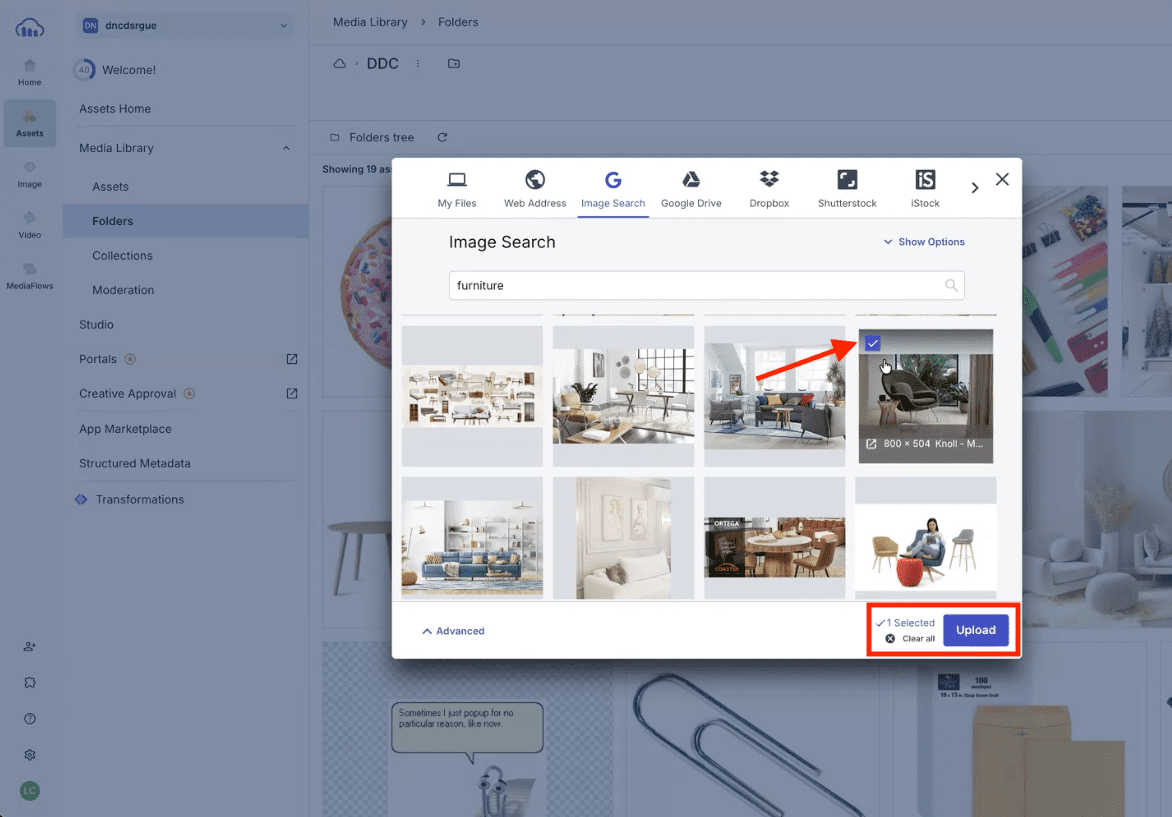The width and height of the screenshot is (1172, 817).
Task: Click the Clear all icon
Action: coord(889,638)
